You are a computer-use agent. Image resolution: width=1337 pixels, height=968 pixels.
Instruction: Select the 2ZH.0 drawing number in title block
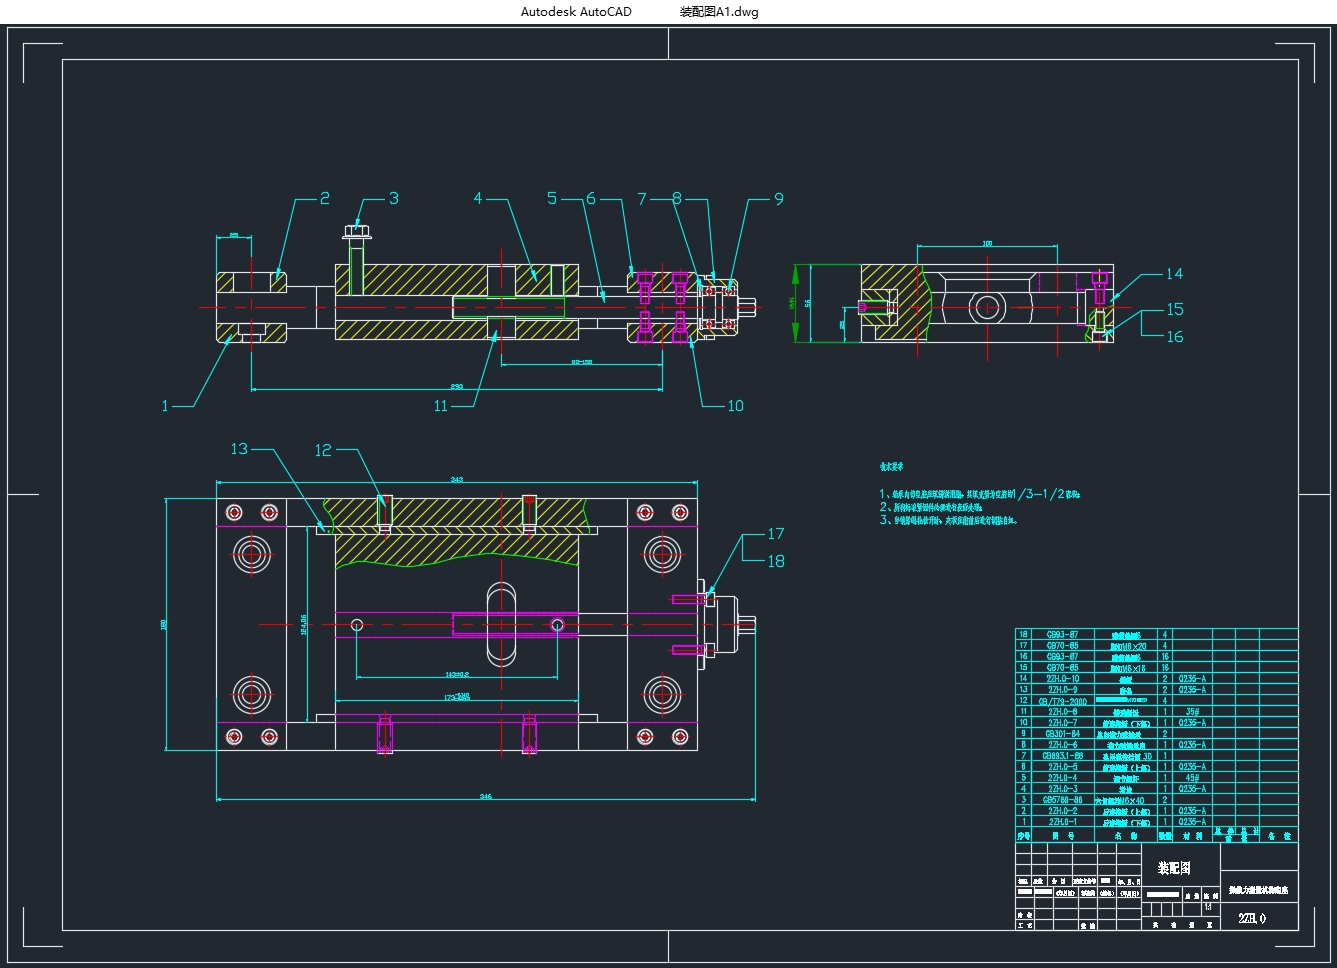[x=1251, y=918]
